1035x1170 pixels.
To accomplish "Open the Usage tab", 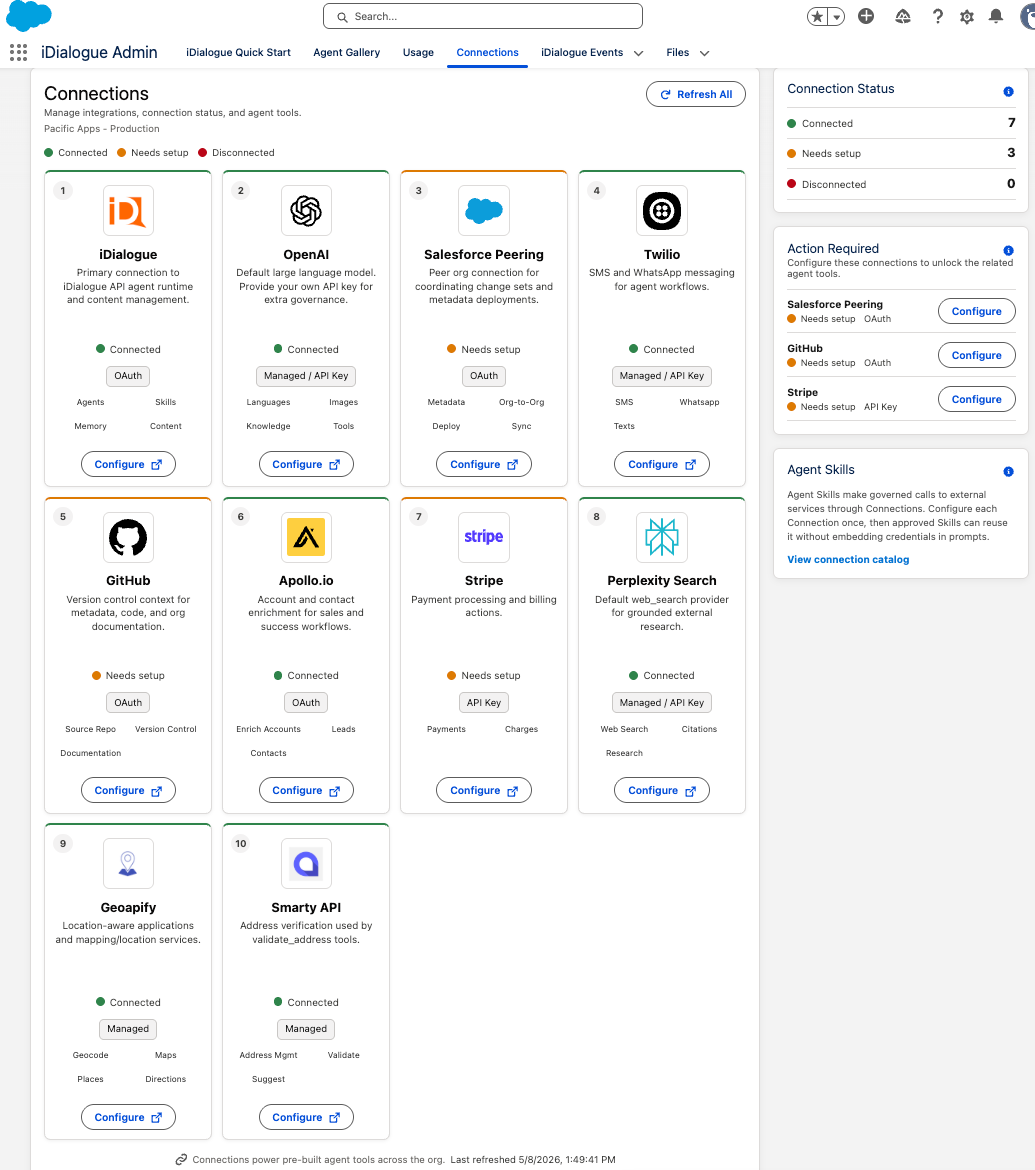I will point(418,52).
